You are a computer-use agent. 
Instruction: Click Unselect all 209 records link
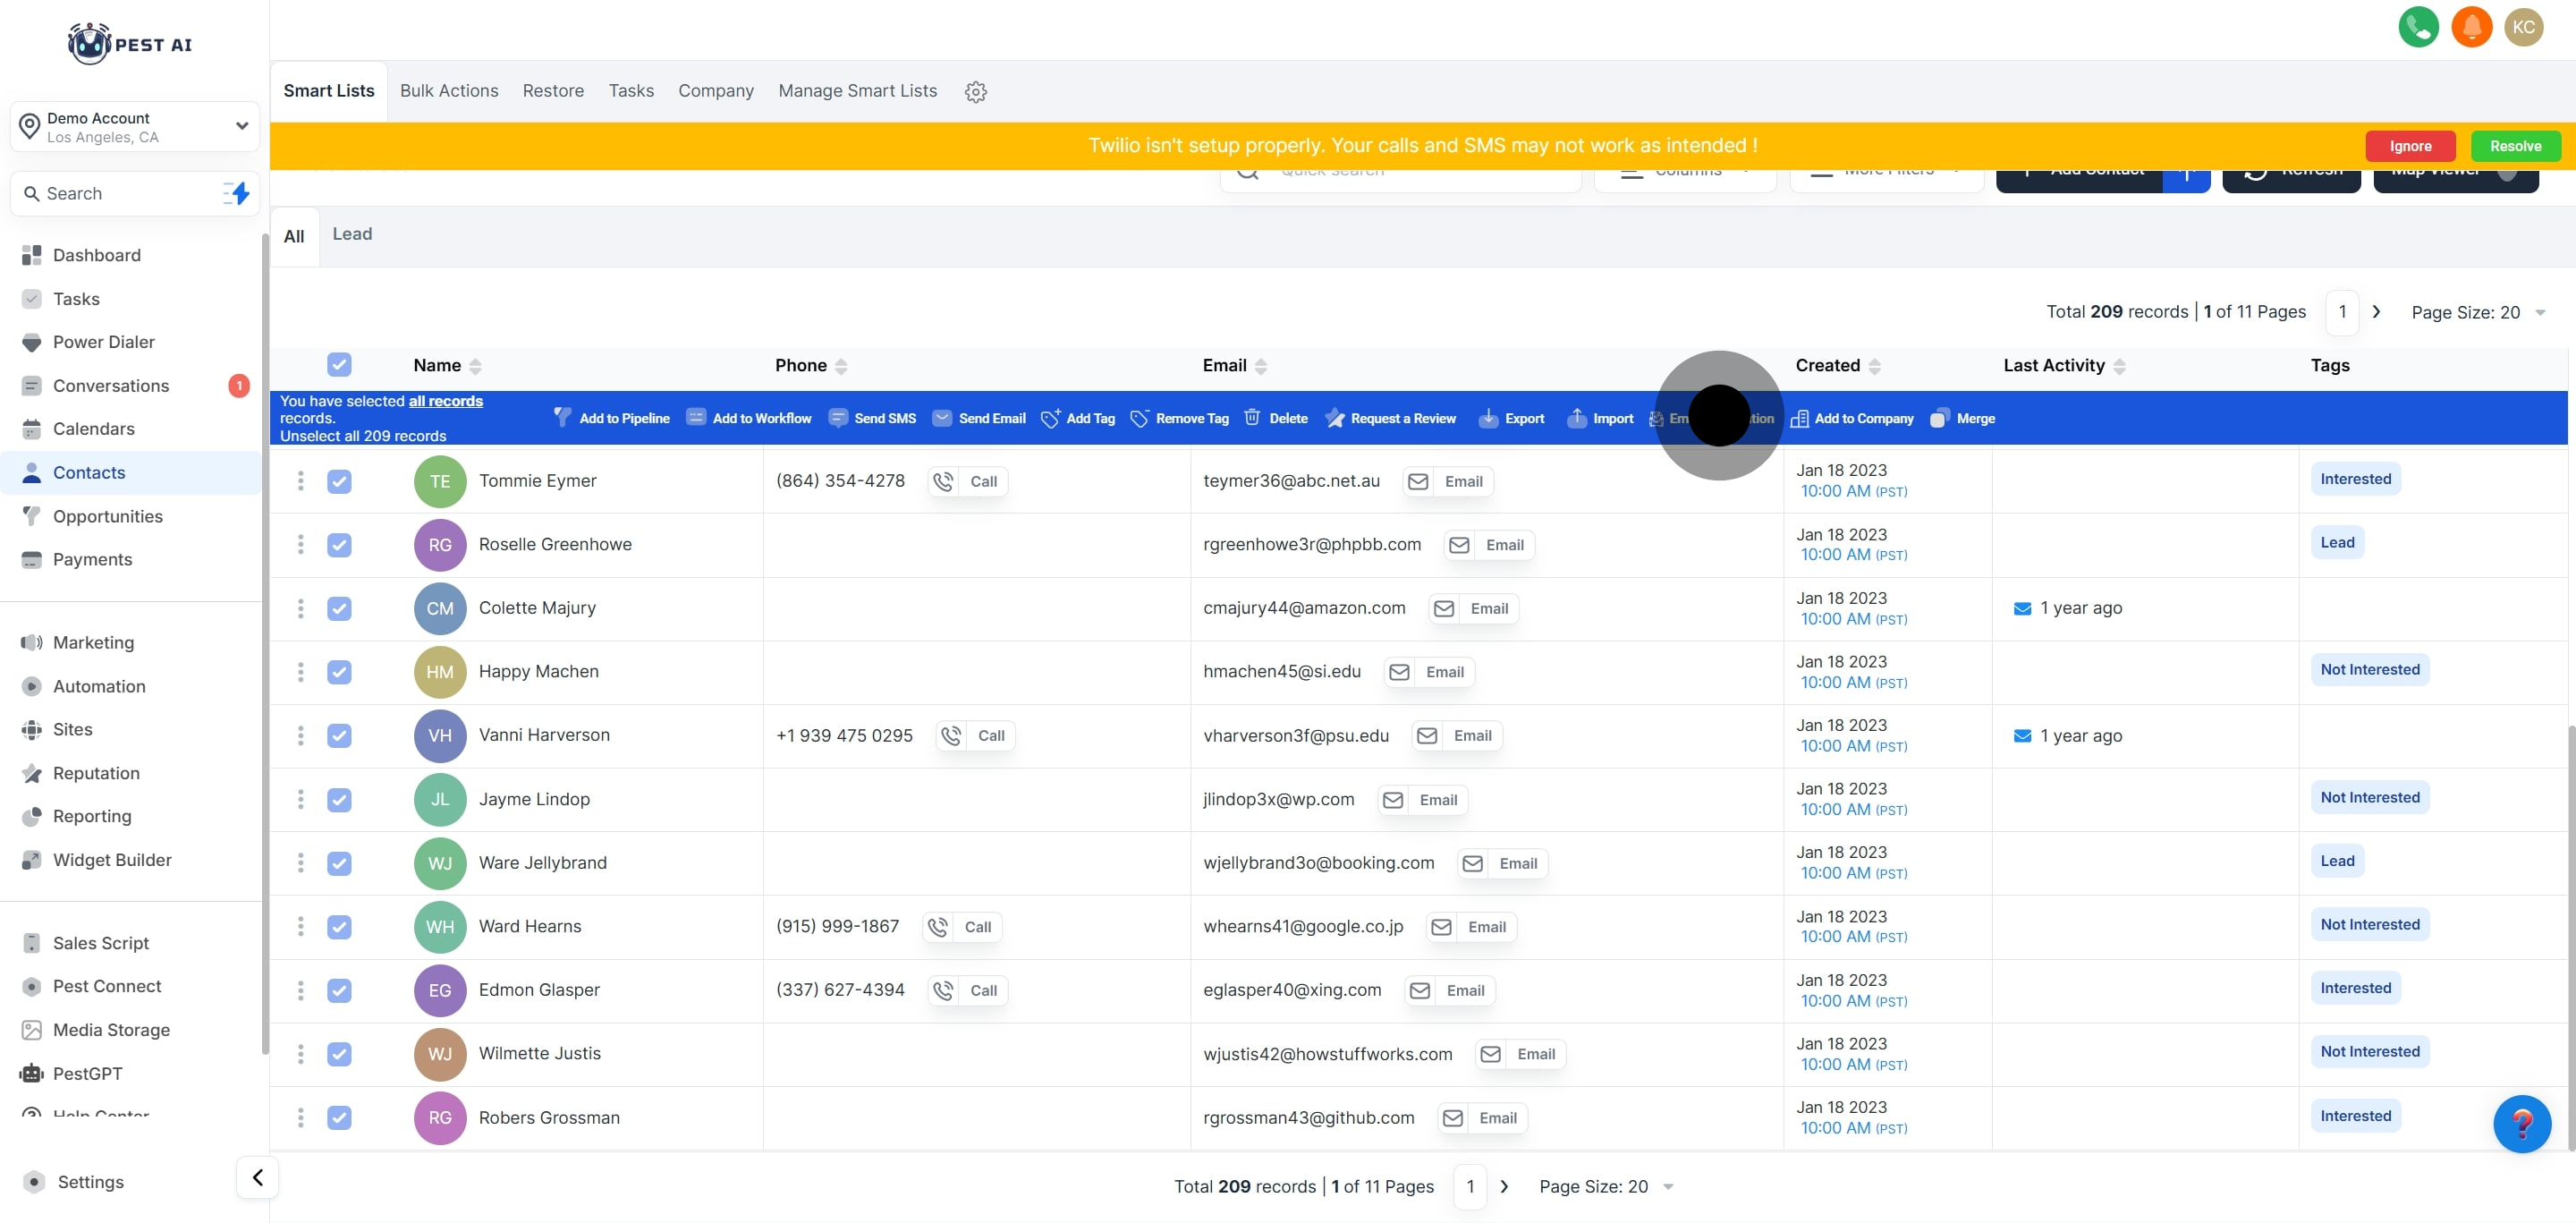(363, 436)
